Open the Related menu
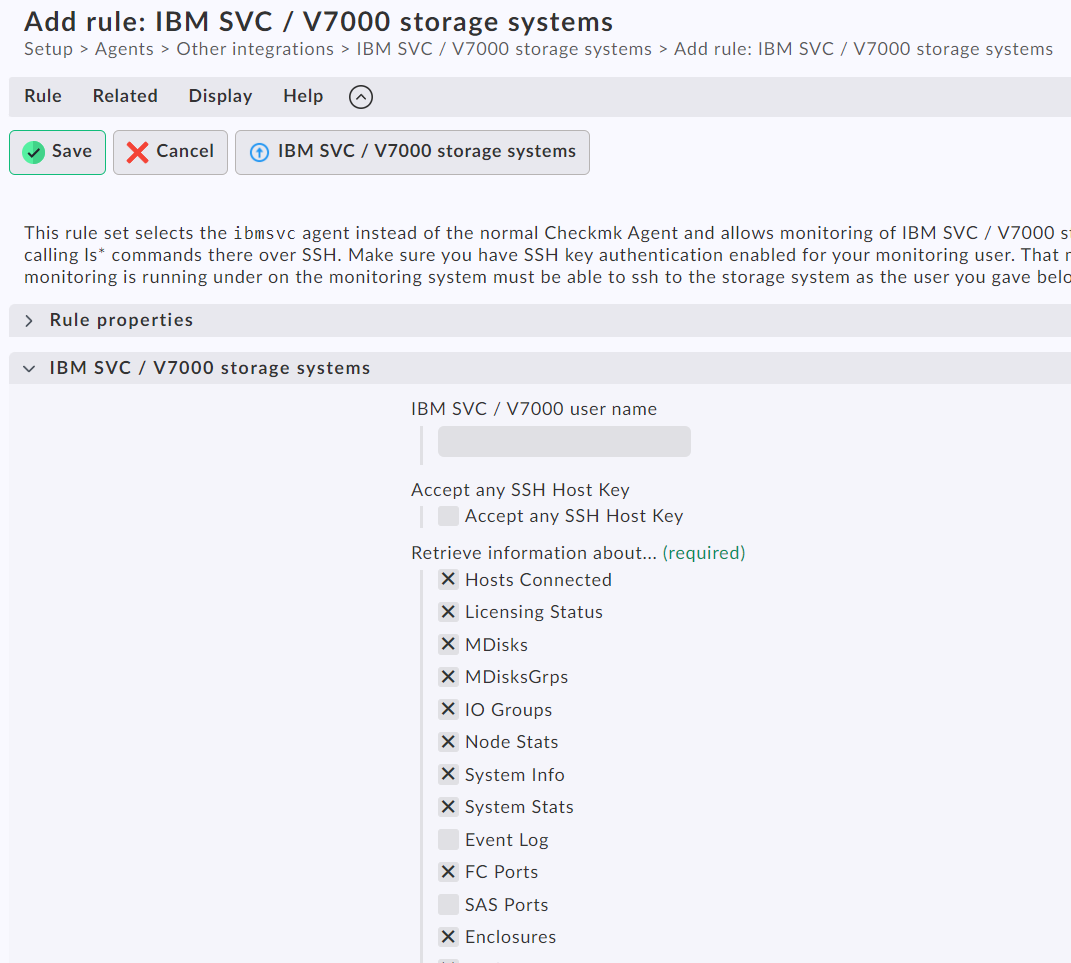 tap(125, 96)
